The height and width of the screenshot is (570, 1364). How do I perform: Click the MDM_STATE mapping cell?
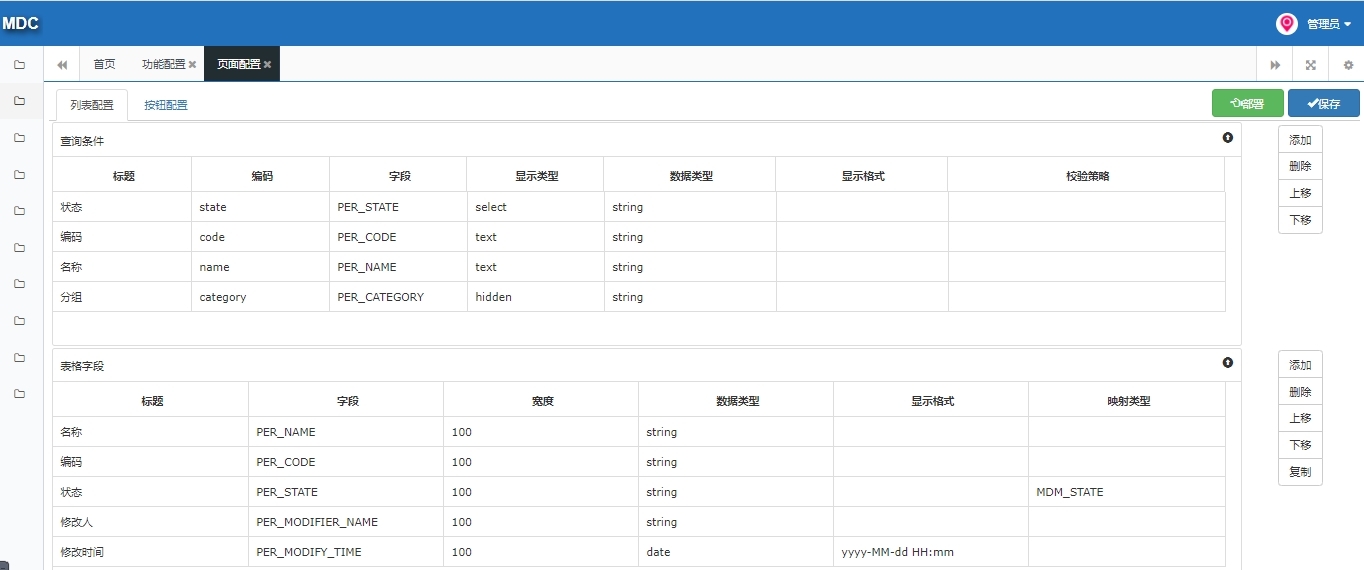(1127, 492)
